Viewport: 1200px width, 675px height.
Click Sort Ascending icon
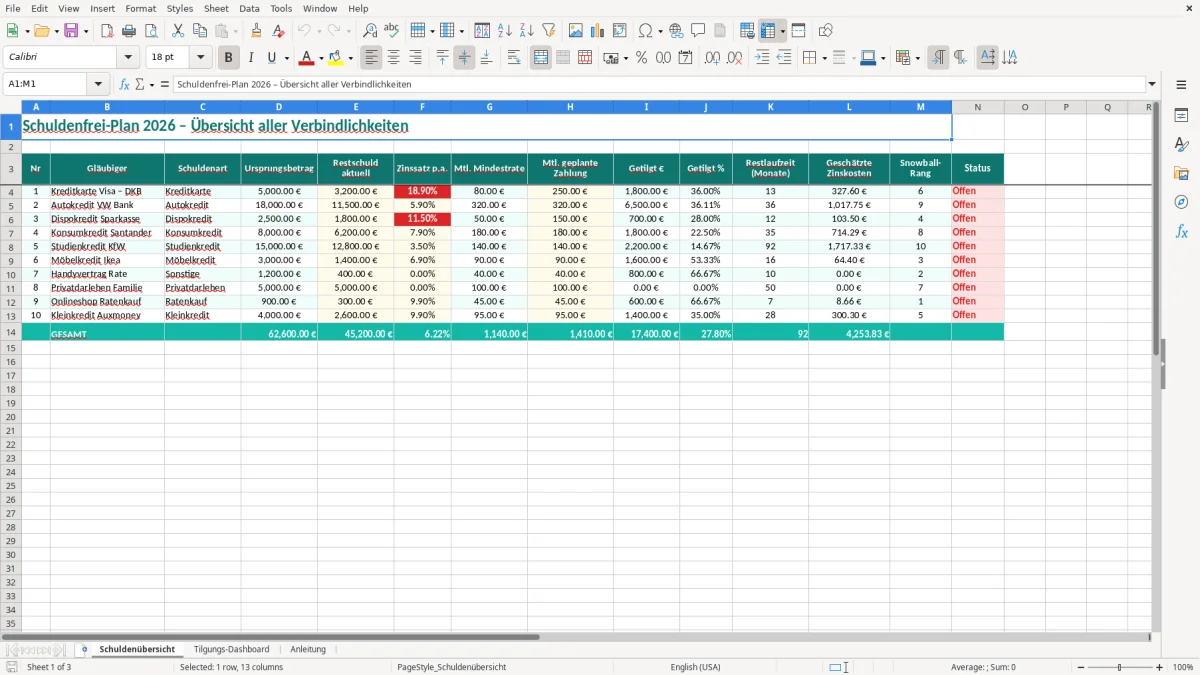[x=505, y=31]
